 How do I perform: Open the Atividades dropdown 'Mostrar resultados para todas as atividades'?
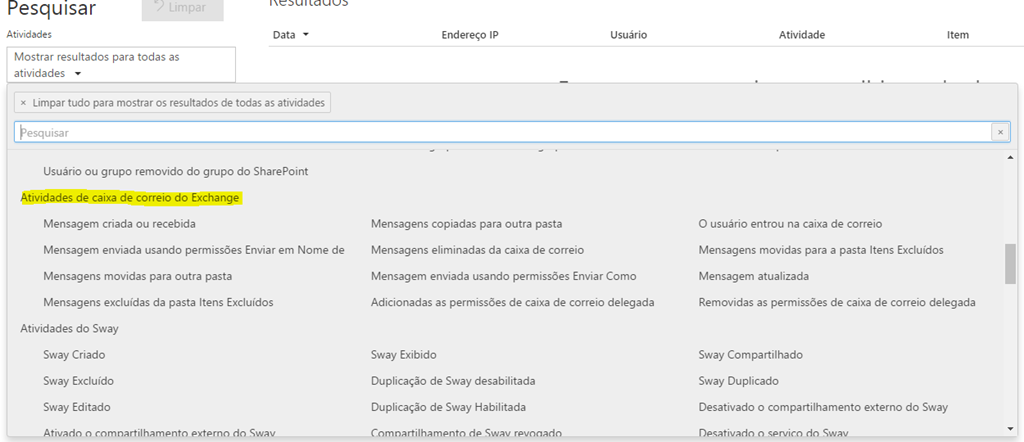point(121,65)
